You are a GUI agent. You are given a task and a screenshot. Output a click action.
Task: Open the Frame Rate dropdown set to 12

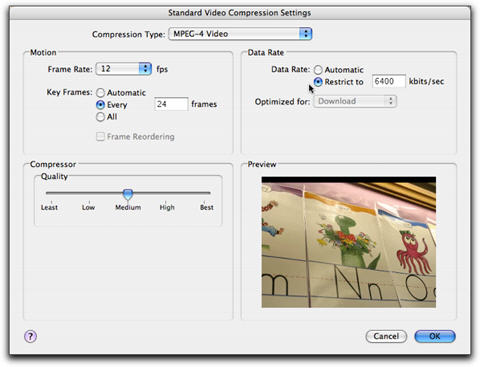(x=124, y=69)
